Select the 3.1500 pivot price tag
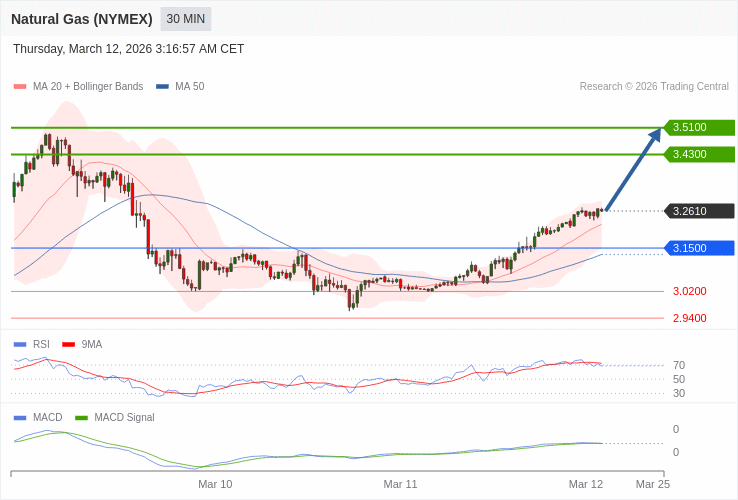Viewport: 738px width, 500px height. [699, 248]
